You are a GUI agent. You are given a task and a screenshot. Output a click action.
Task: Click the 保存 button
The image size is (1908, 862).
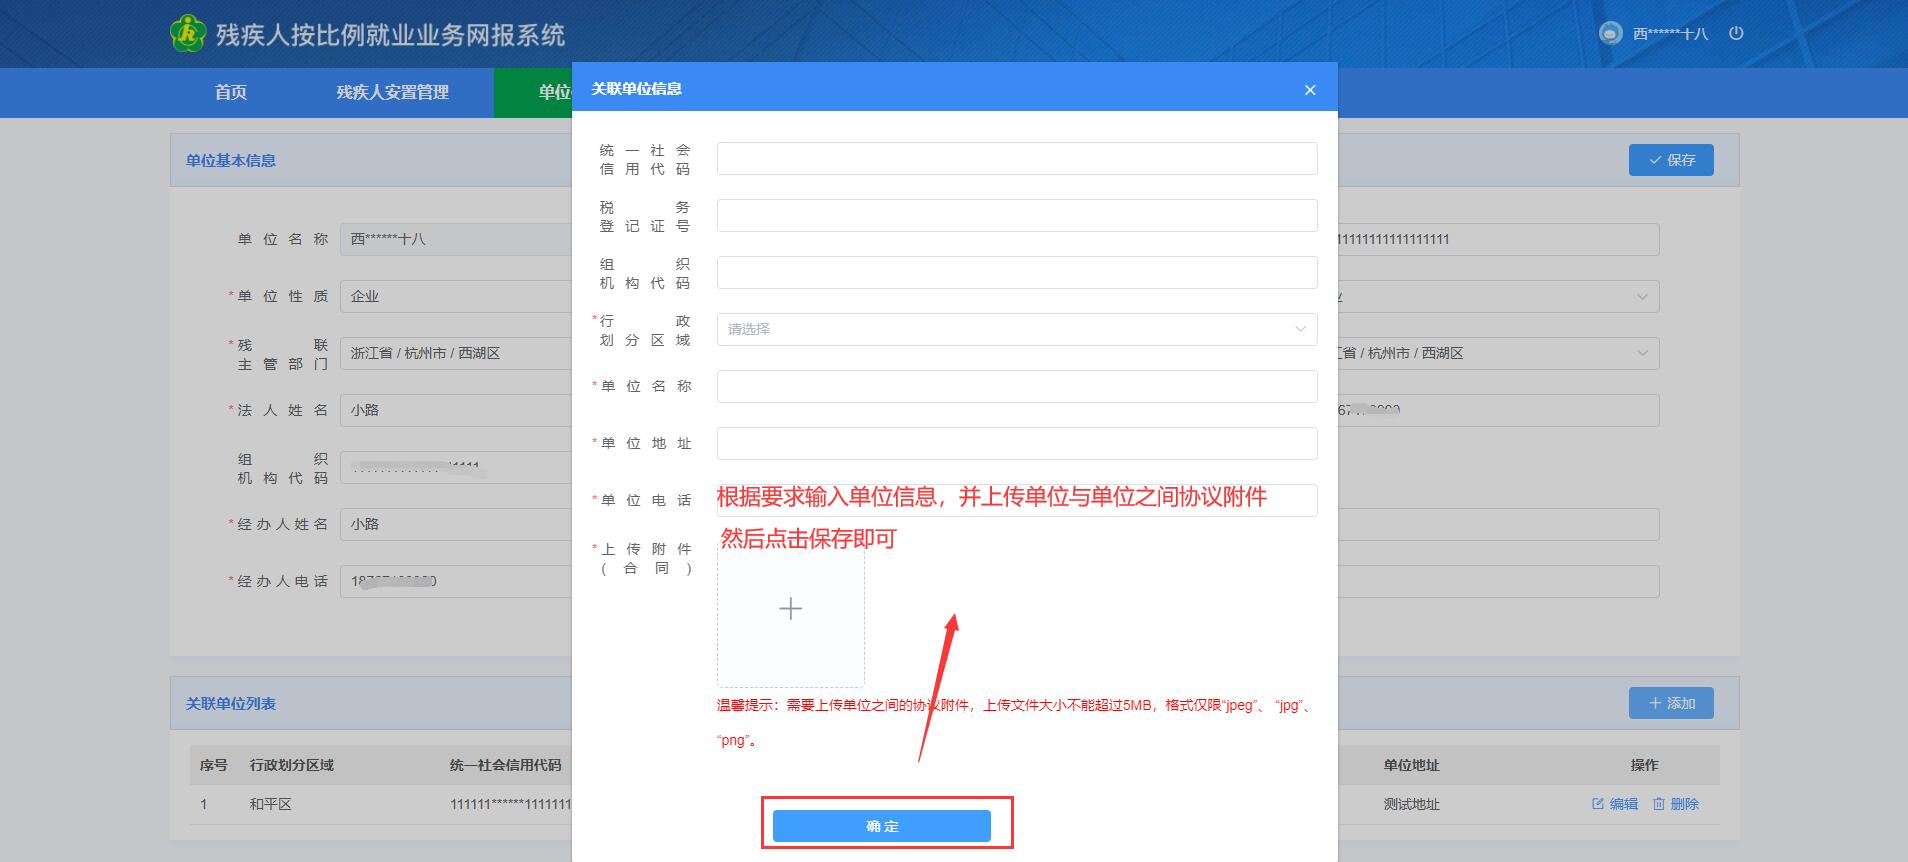coord(1671,160)
